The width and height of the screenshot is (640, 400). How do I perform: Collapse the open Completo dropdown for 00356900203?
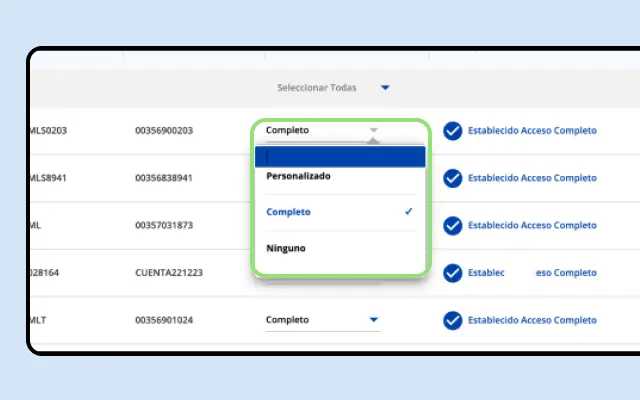coord(373,130)
